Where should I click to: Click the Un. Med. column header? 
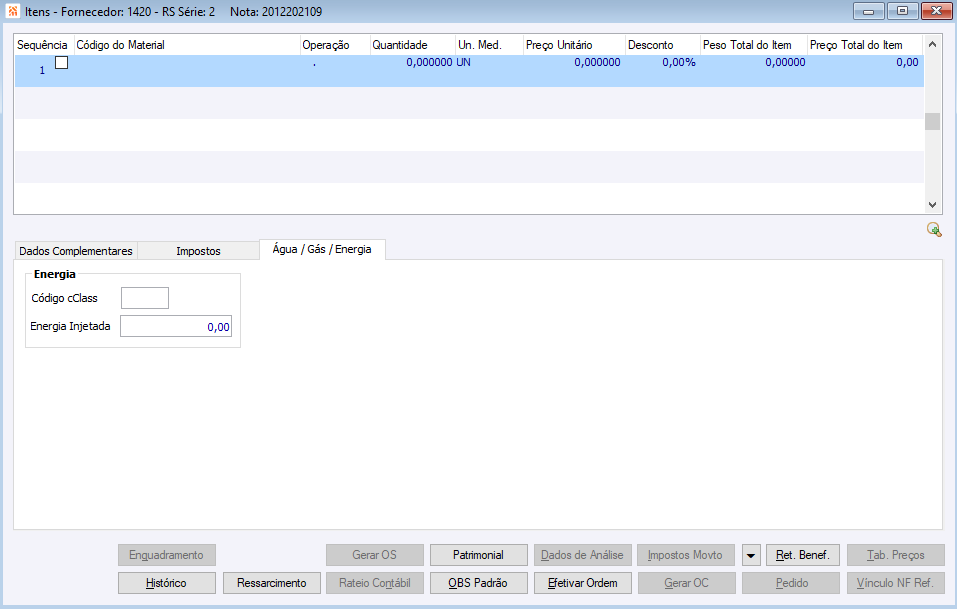(489, 45)
